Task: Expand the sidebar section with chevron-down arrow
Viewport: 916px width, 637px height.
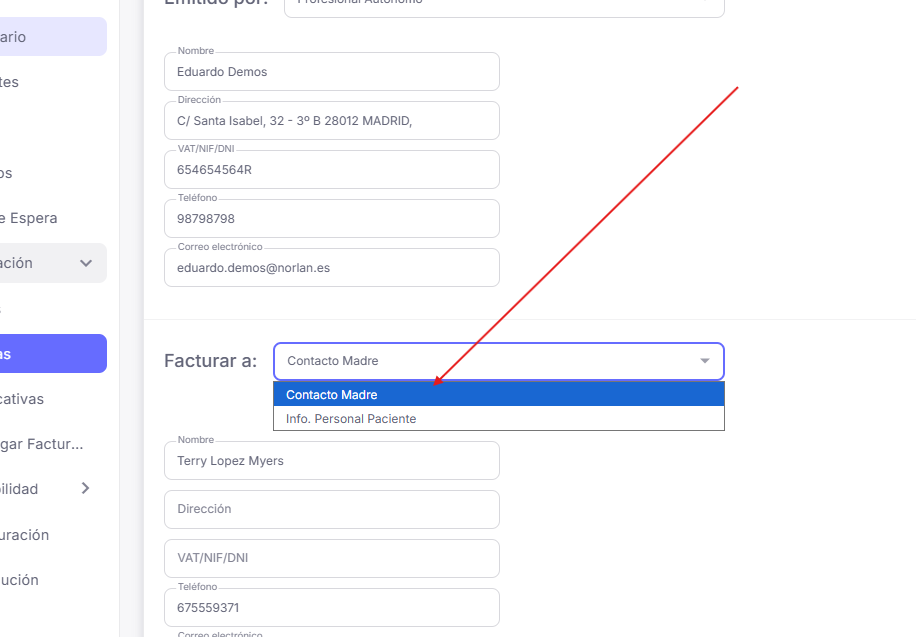Action: [x=86, y=263]
